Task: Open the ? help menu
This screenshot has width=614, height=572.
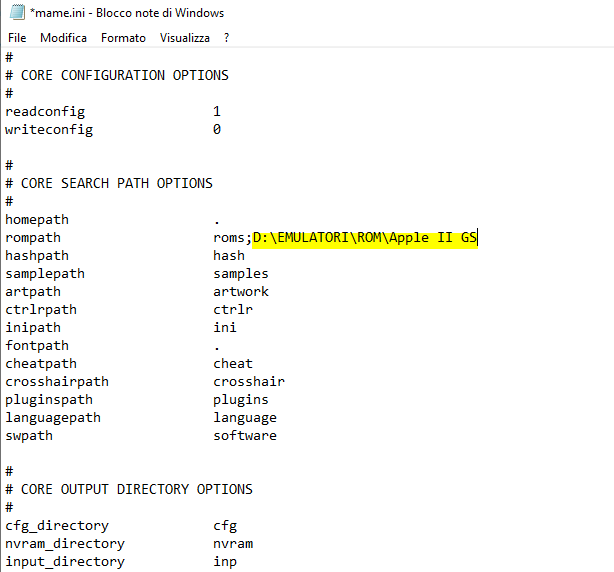Action: point(226,38)
